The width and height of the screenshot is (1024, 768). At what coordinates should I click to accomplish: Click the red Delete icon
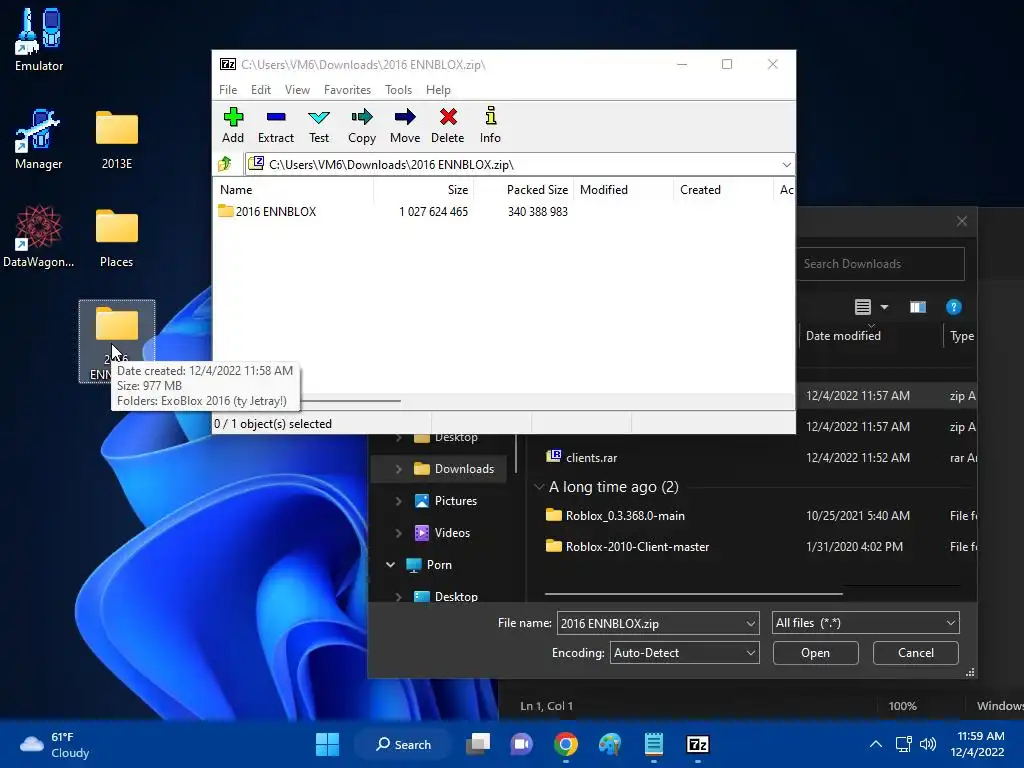coord(447,125)
